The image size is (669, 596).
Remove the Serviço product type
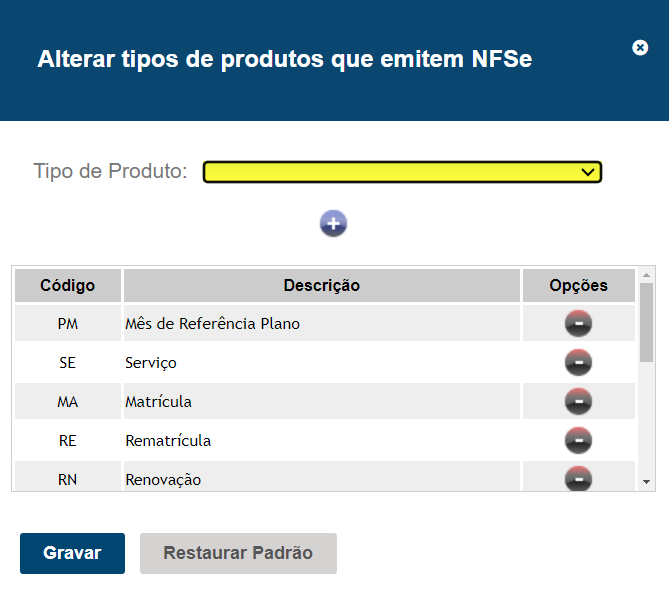pyautogui.click(x=578, y=363)
